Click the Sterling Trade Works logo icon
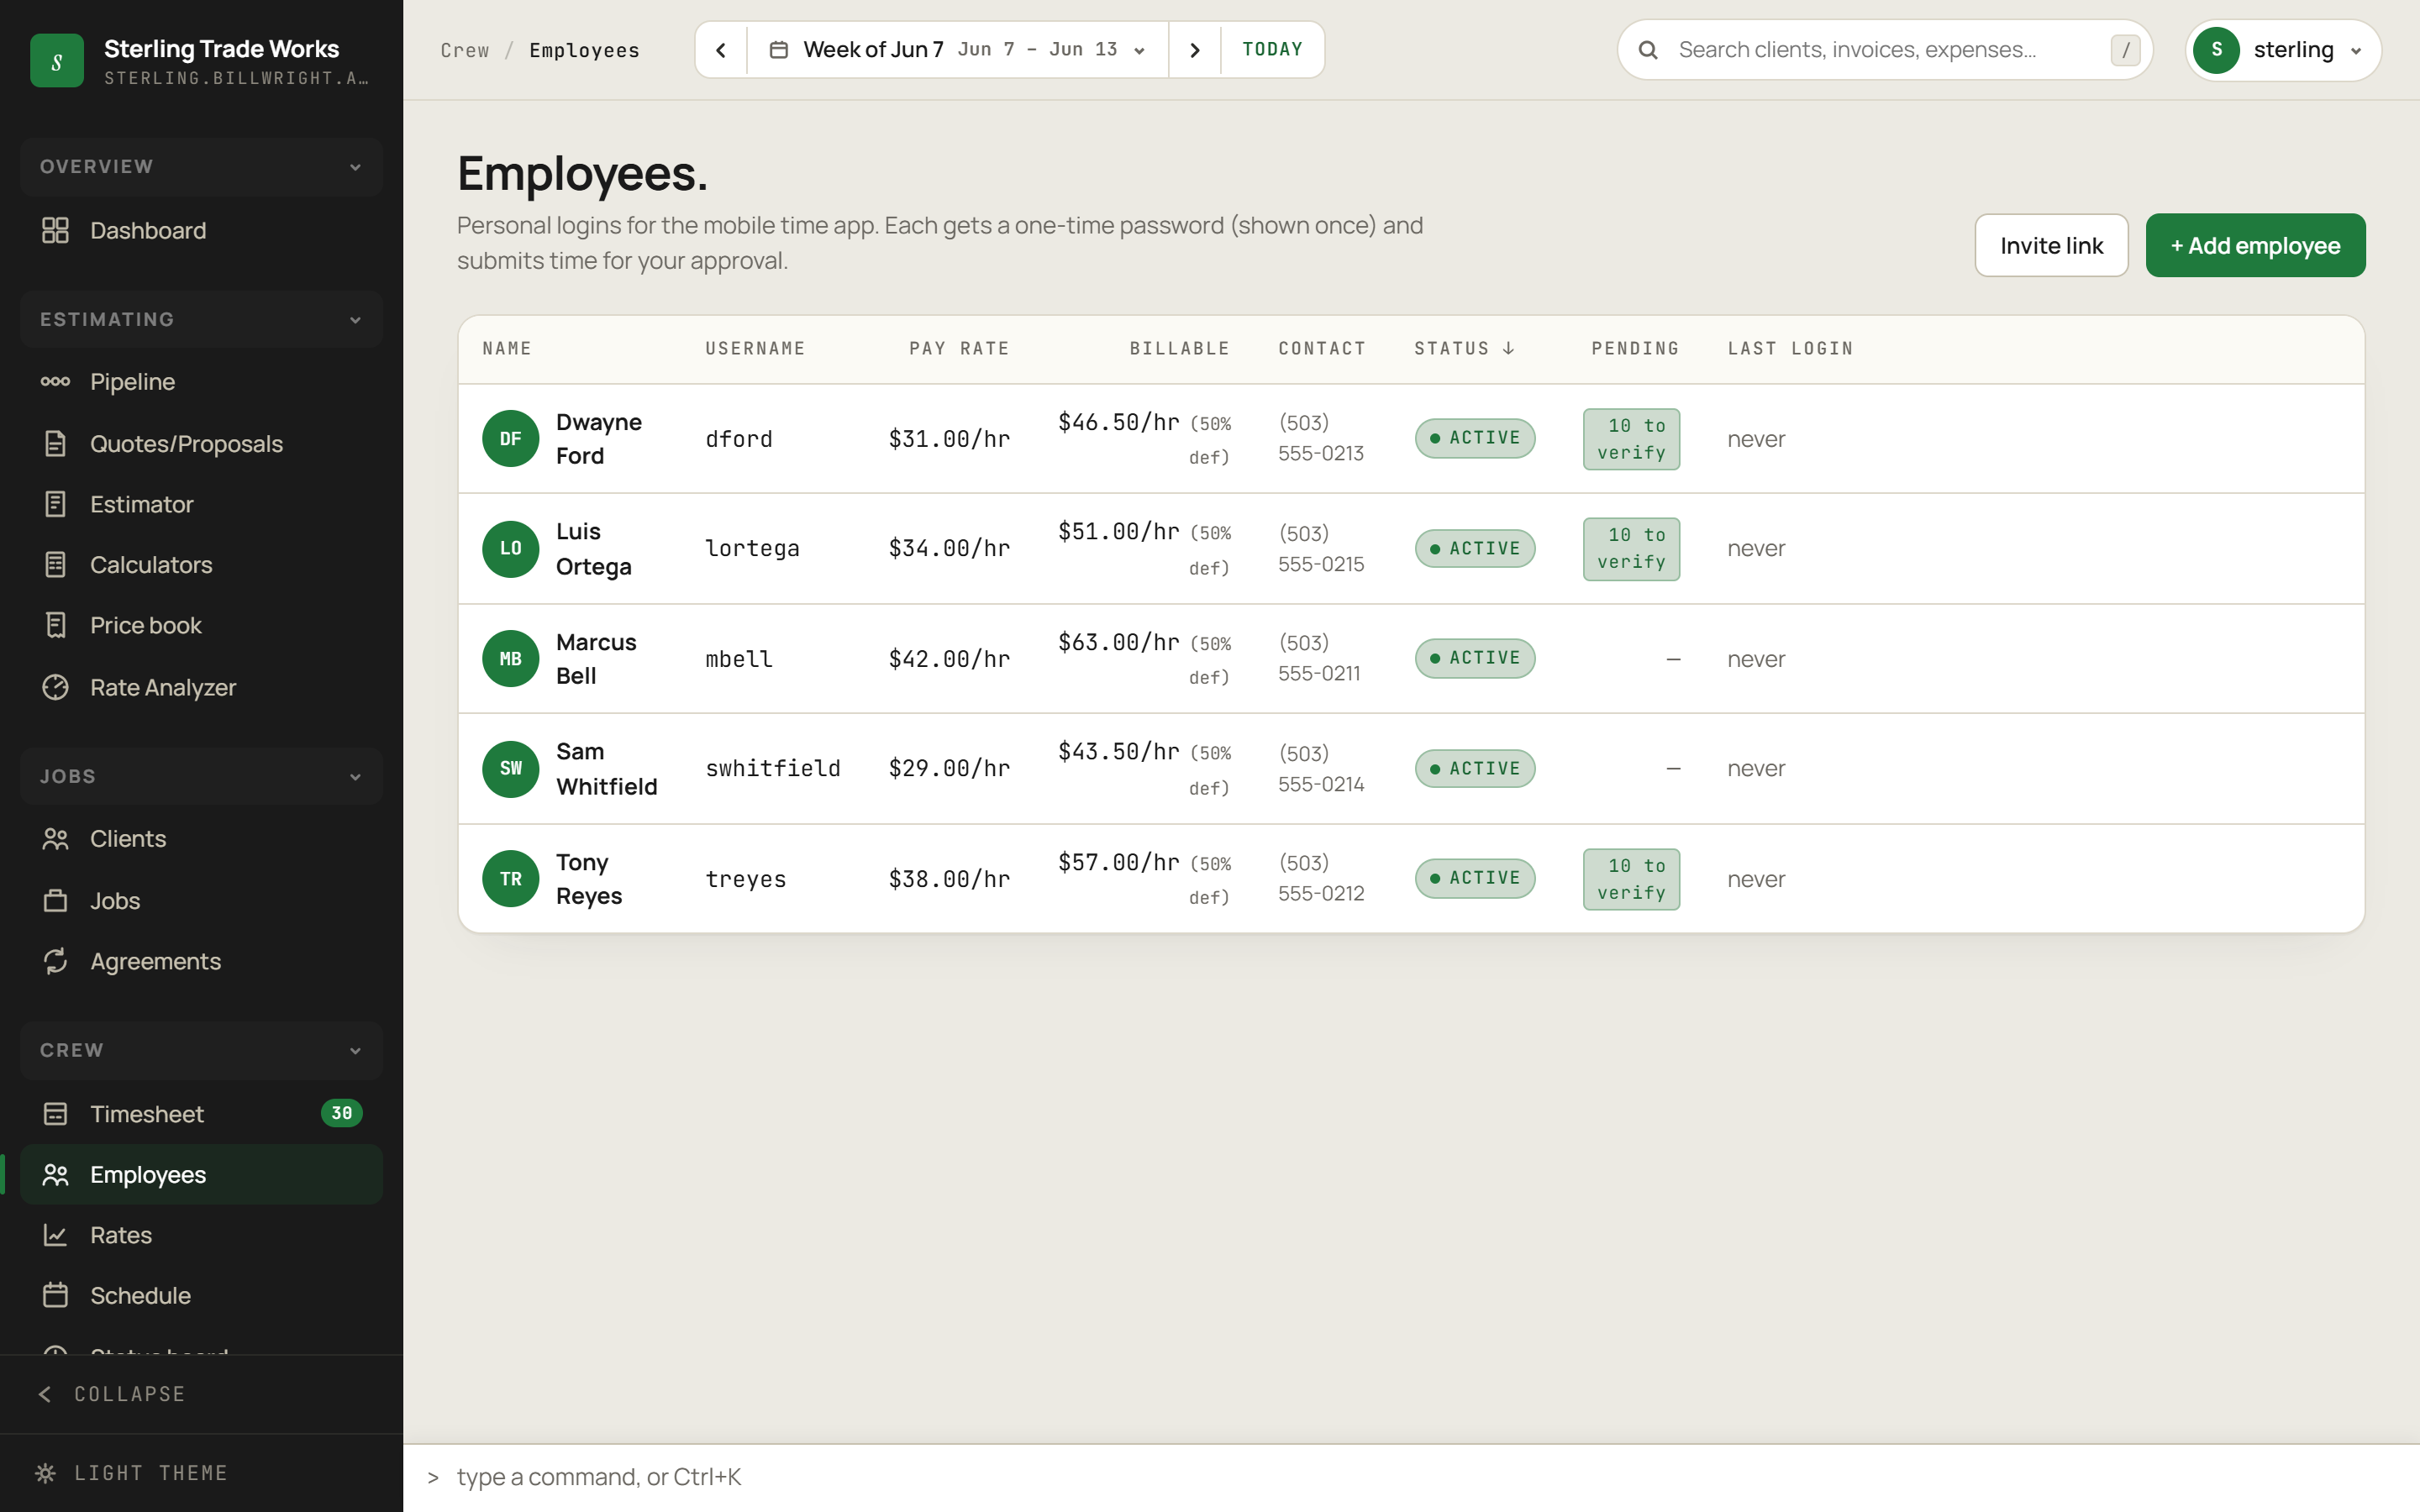 (x=57, y=61)
